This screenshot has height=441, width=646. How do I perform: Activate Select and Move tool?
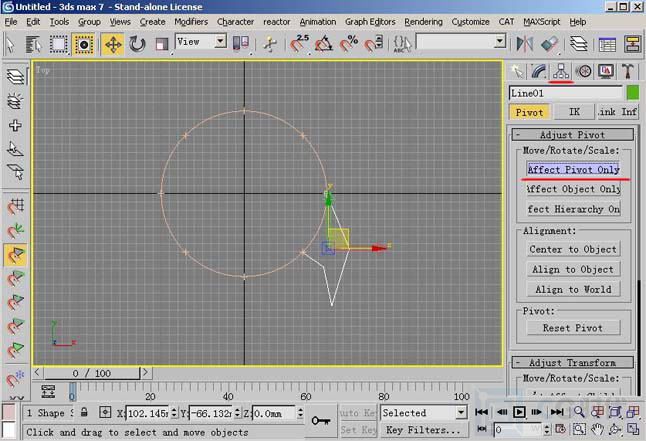pyautogui.click(x=113, y=44)
